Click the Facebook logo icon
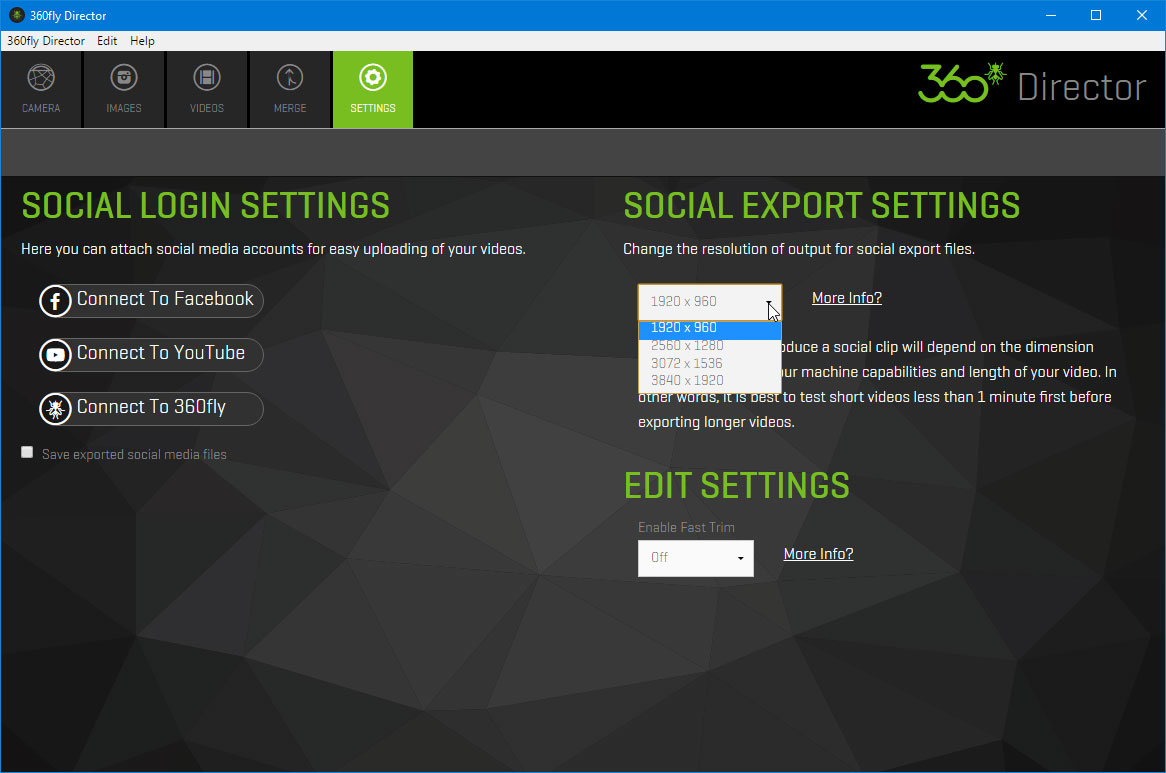The width and height of the screenshot is (1166, 773). point(55,301)
